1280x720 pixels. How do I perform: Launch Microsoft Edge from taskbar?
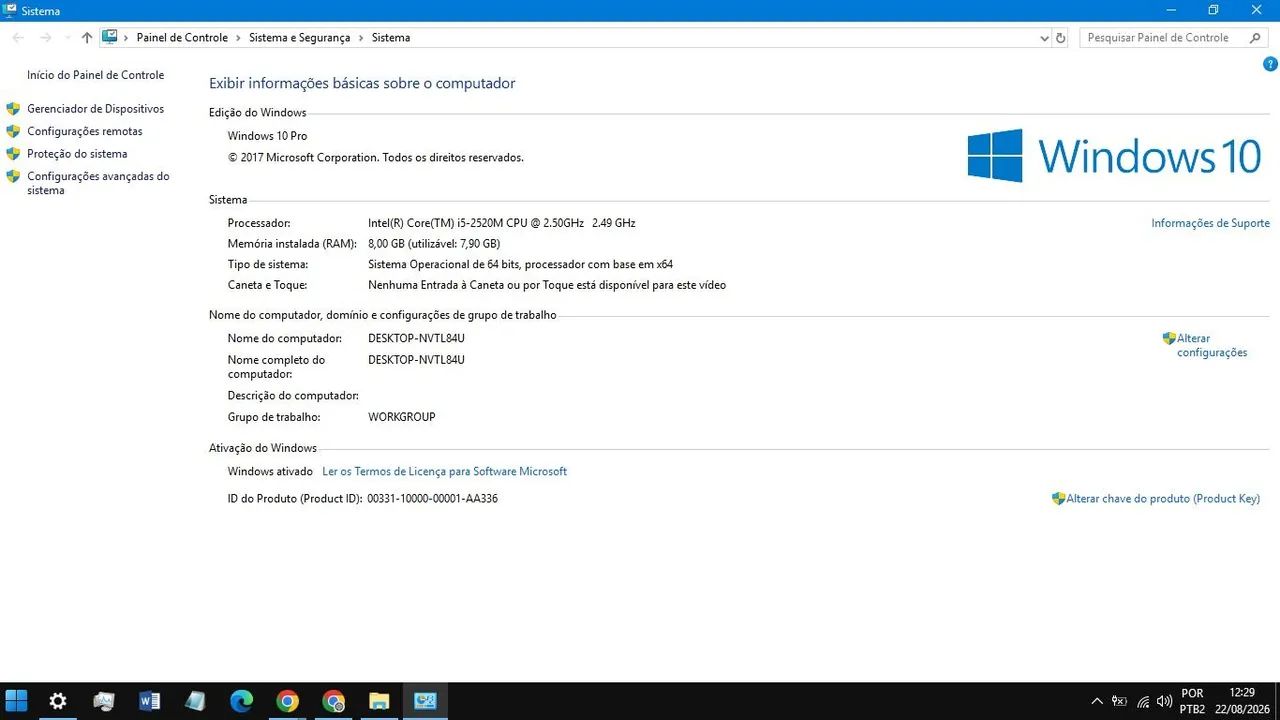tap(242, 701)
